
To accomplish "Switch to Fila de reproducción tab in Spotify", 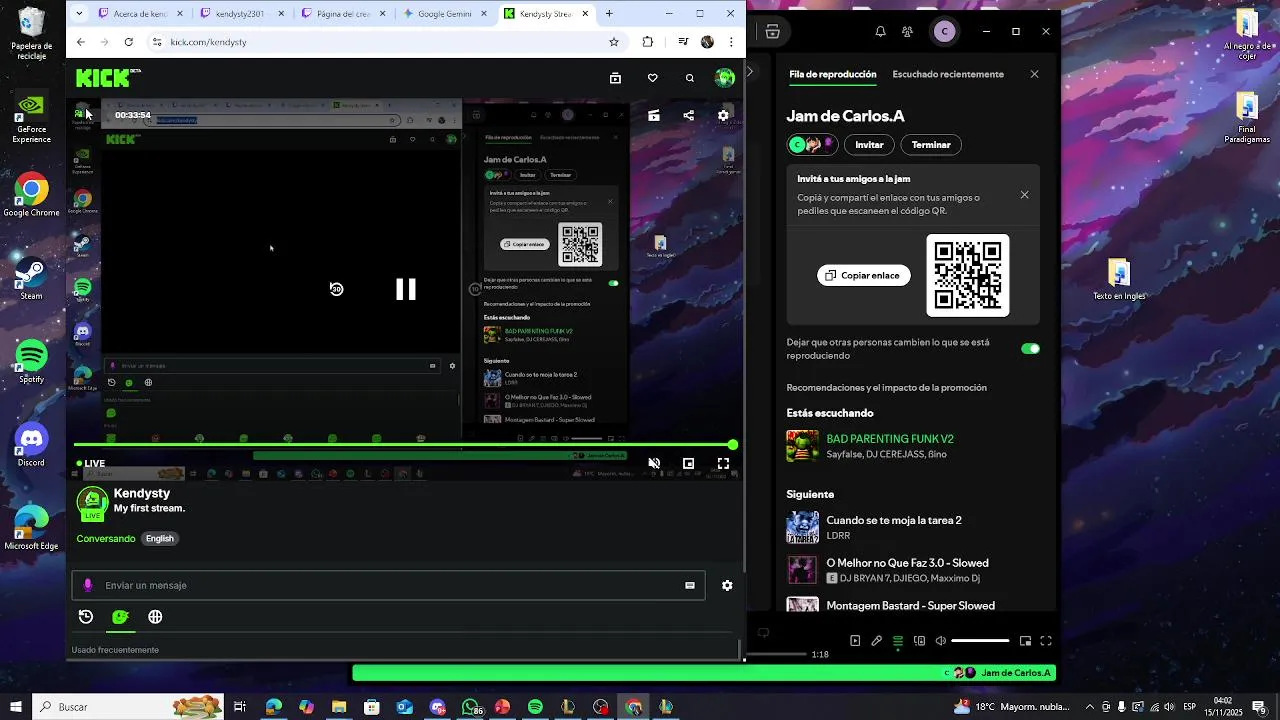I will coord(832,74).
